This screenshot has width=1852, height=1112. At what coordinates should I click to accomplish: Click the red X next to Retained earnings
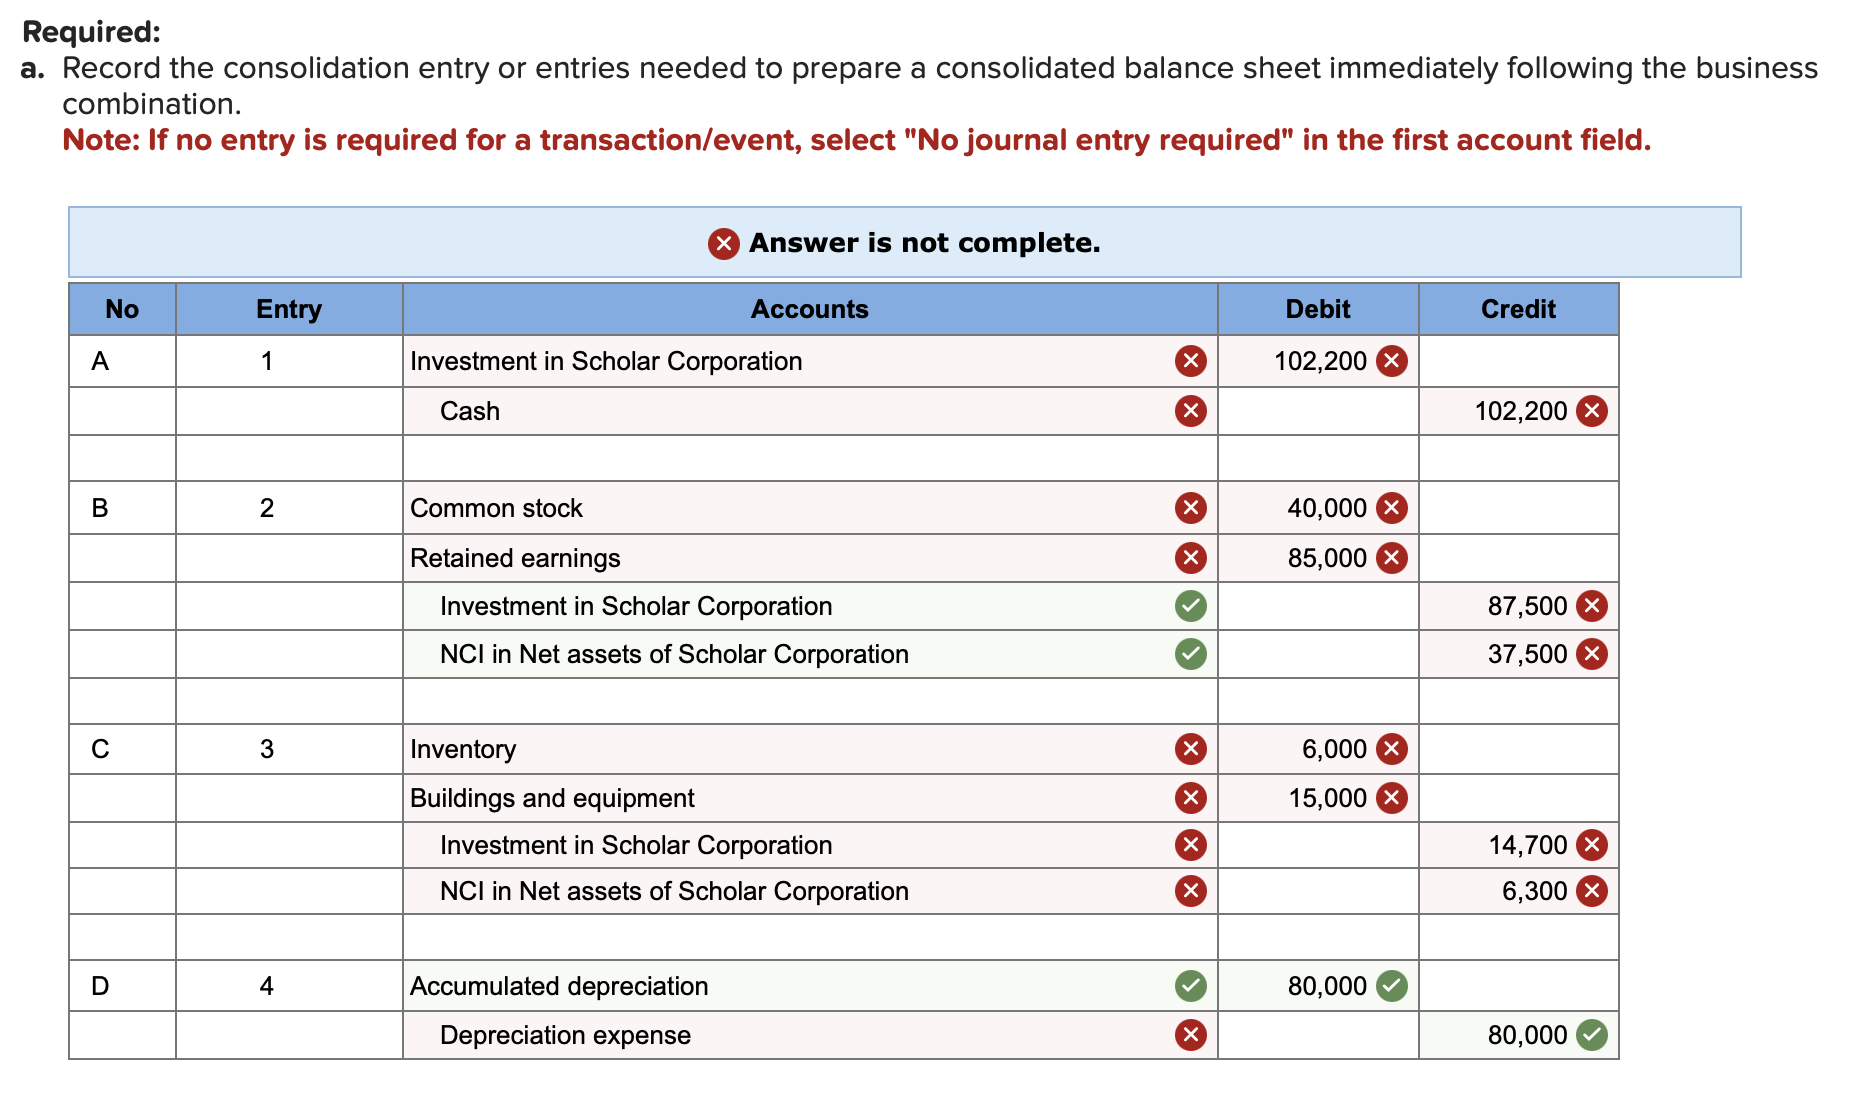(1189, 558)
